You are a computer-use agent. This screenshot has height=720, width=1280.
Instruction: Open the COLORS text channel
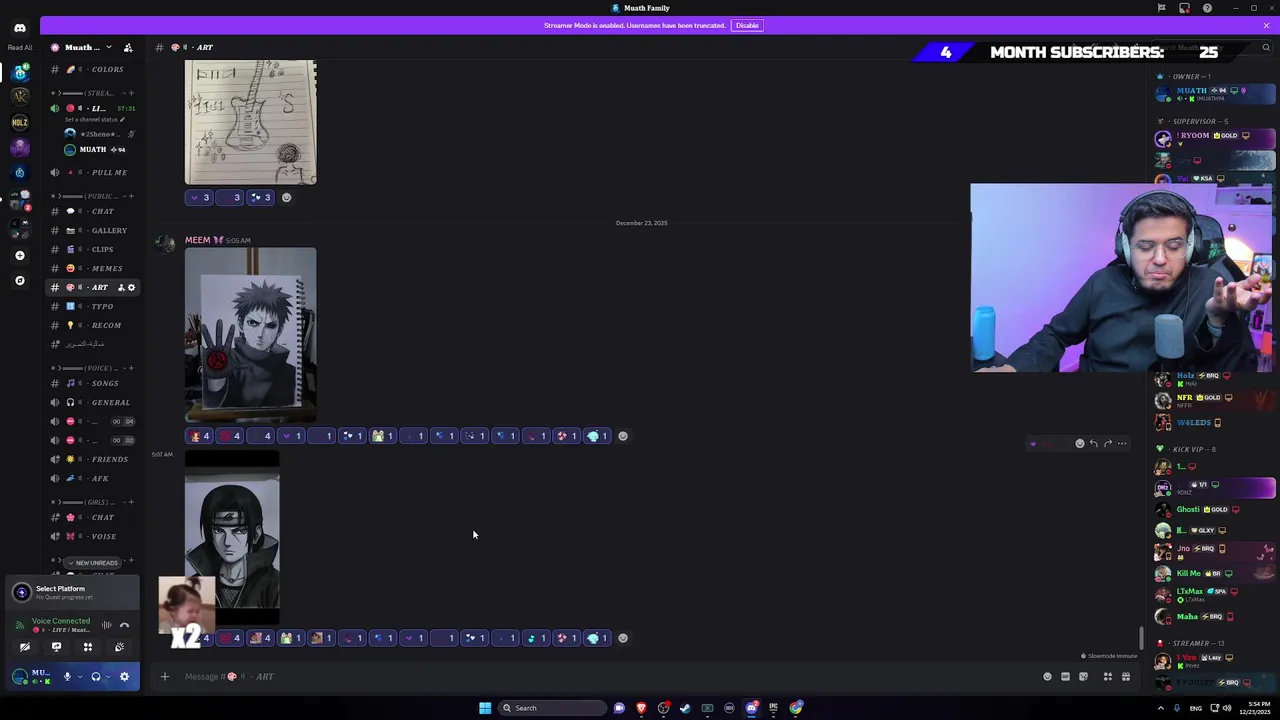[94, 69]
